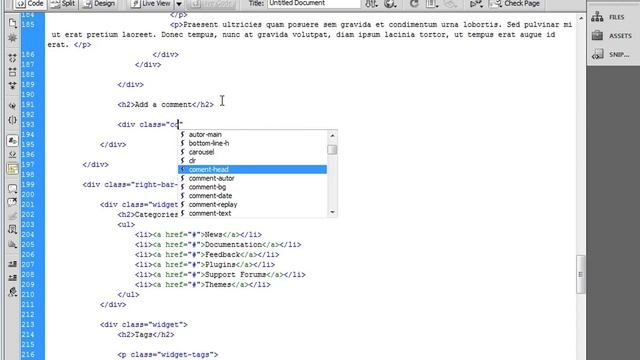Click code editor vertical scrollbar thumb
640x360 pixels.
(x=580, y=274)
